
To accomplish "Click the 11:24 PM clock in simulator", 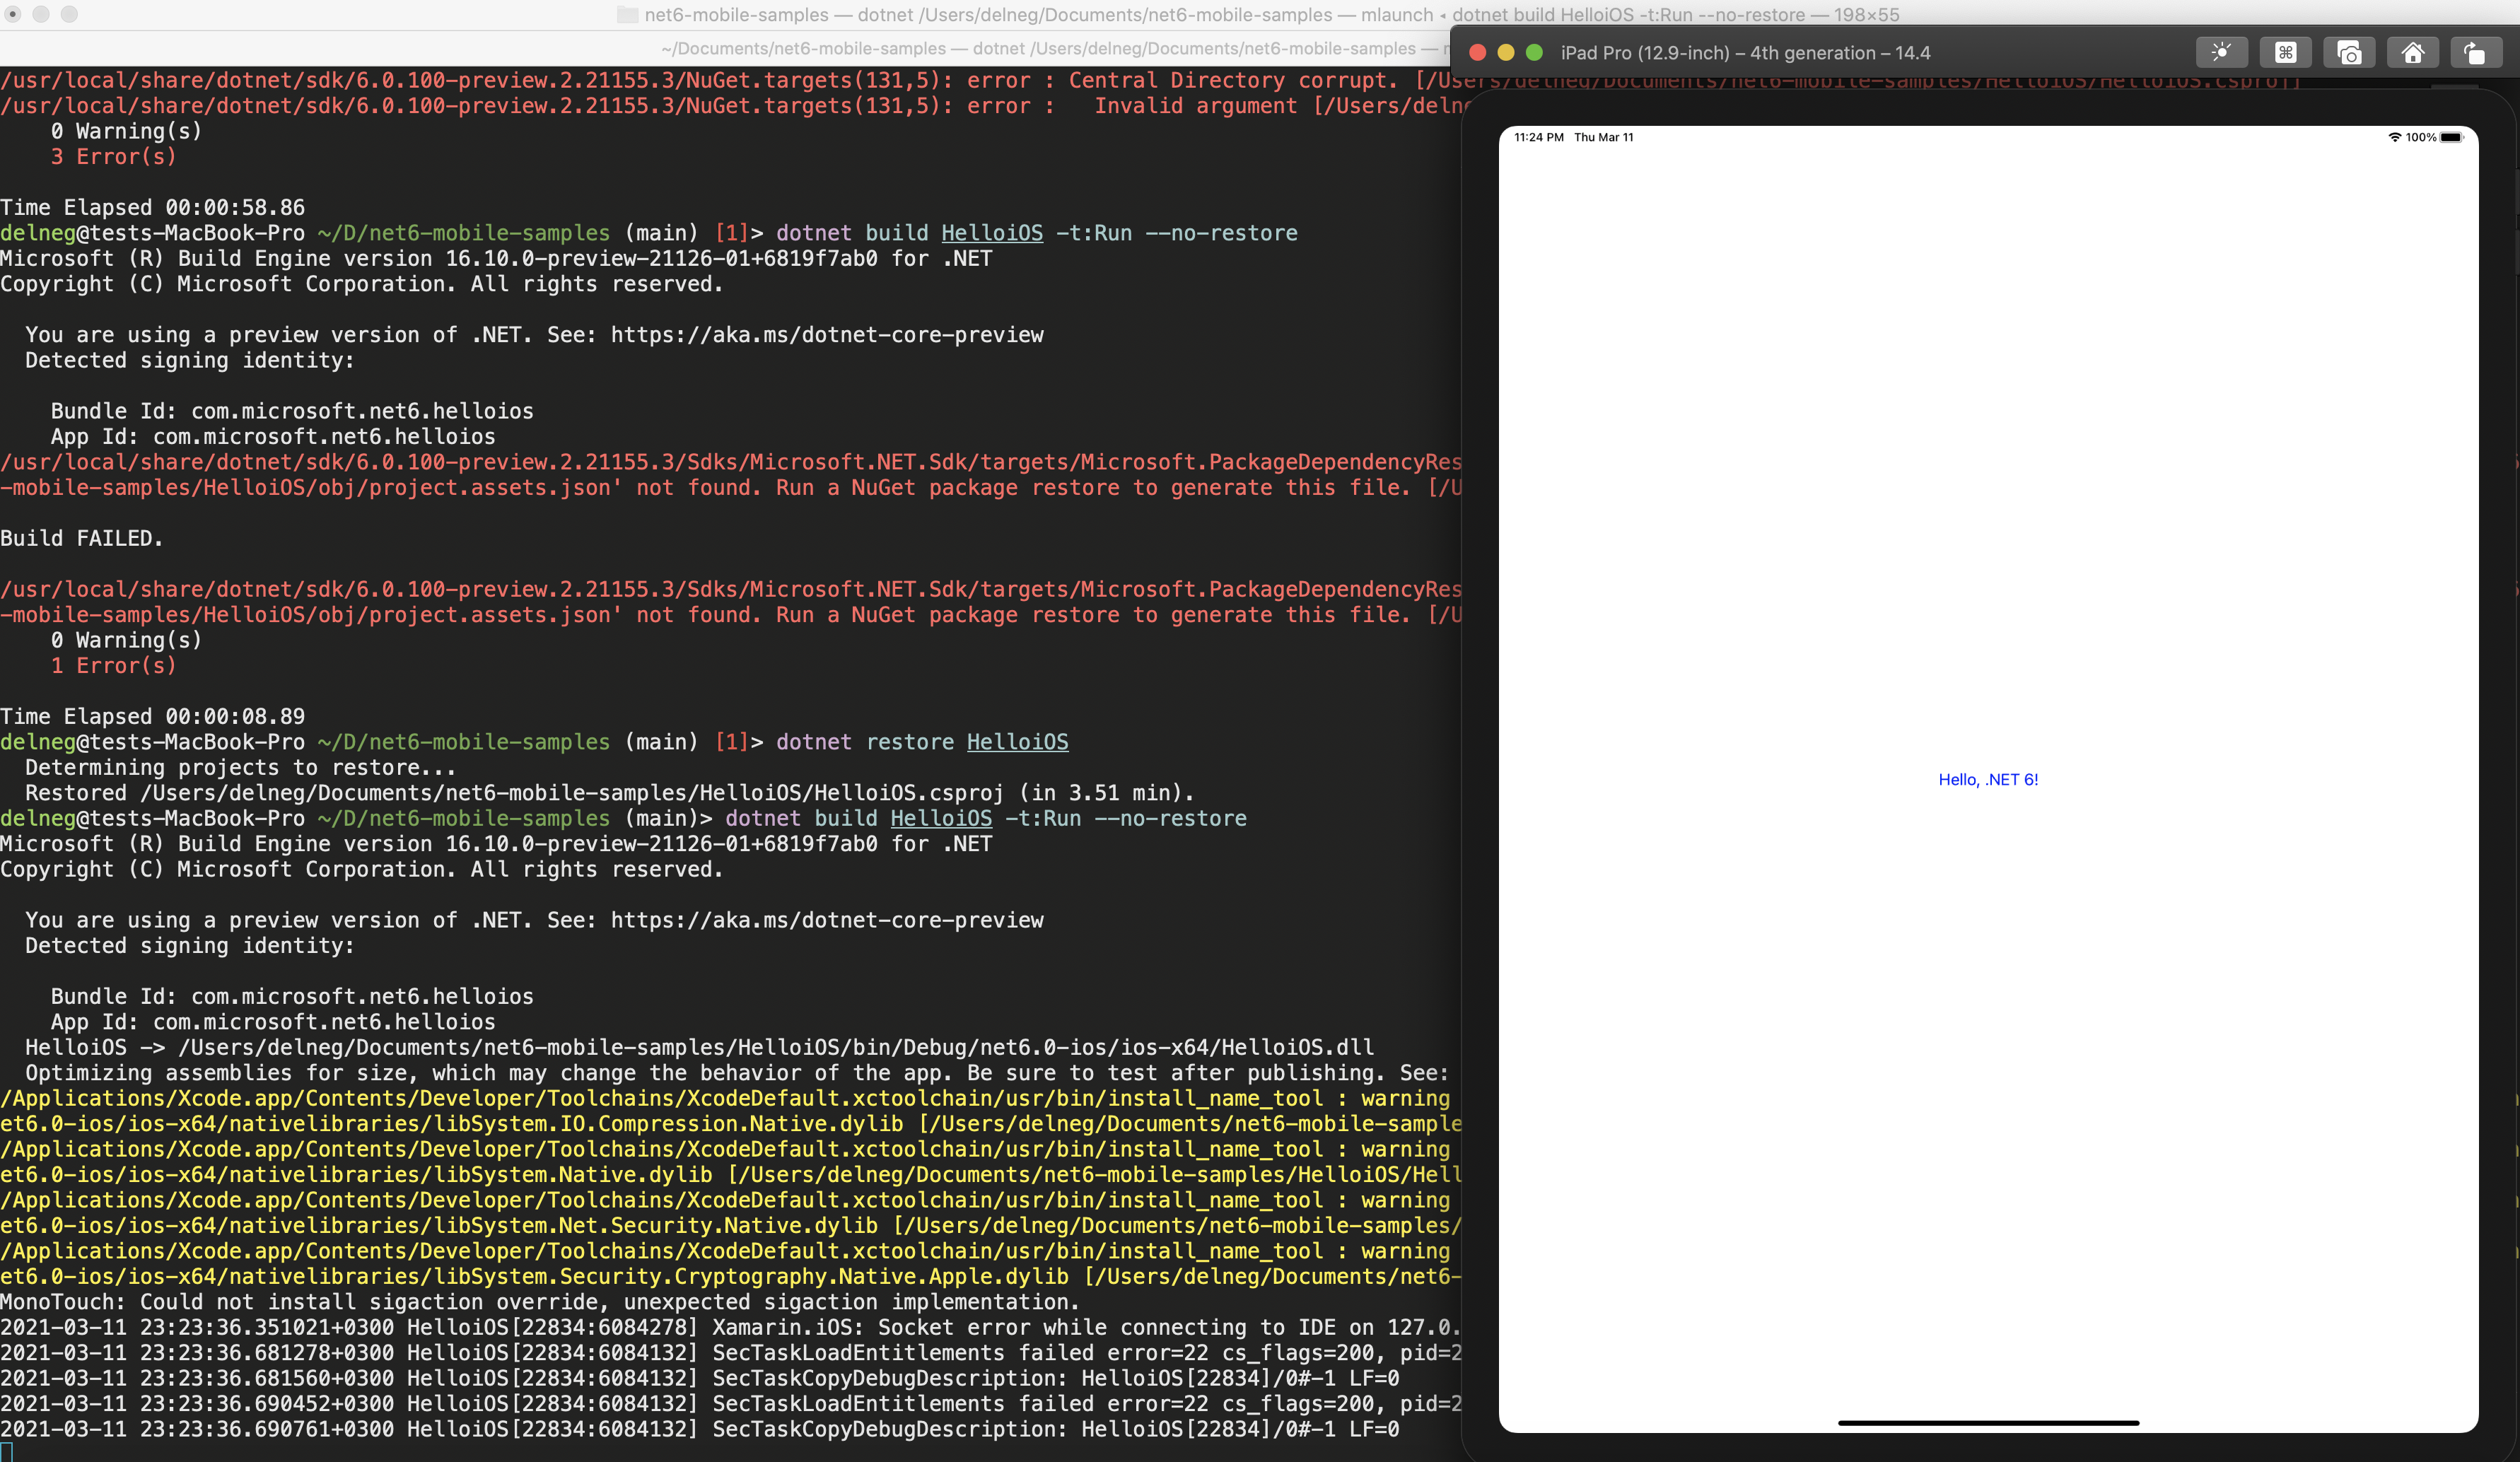I will click(1539, 137).
